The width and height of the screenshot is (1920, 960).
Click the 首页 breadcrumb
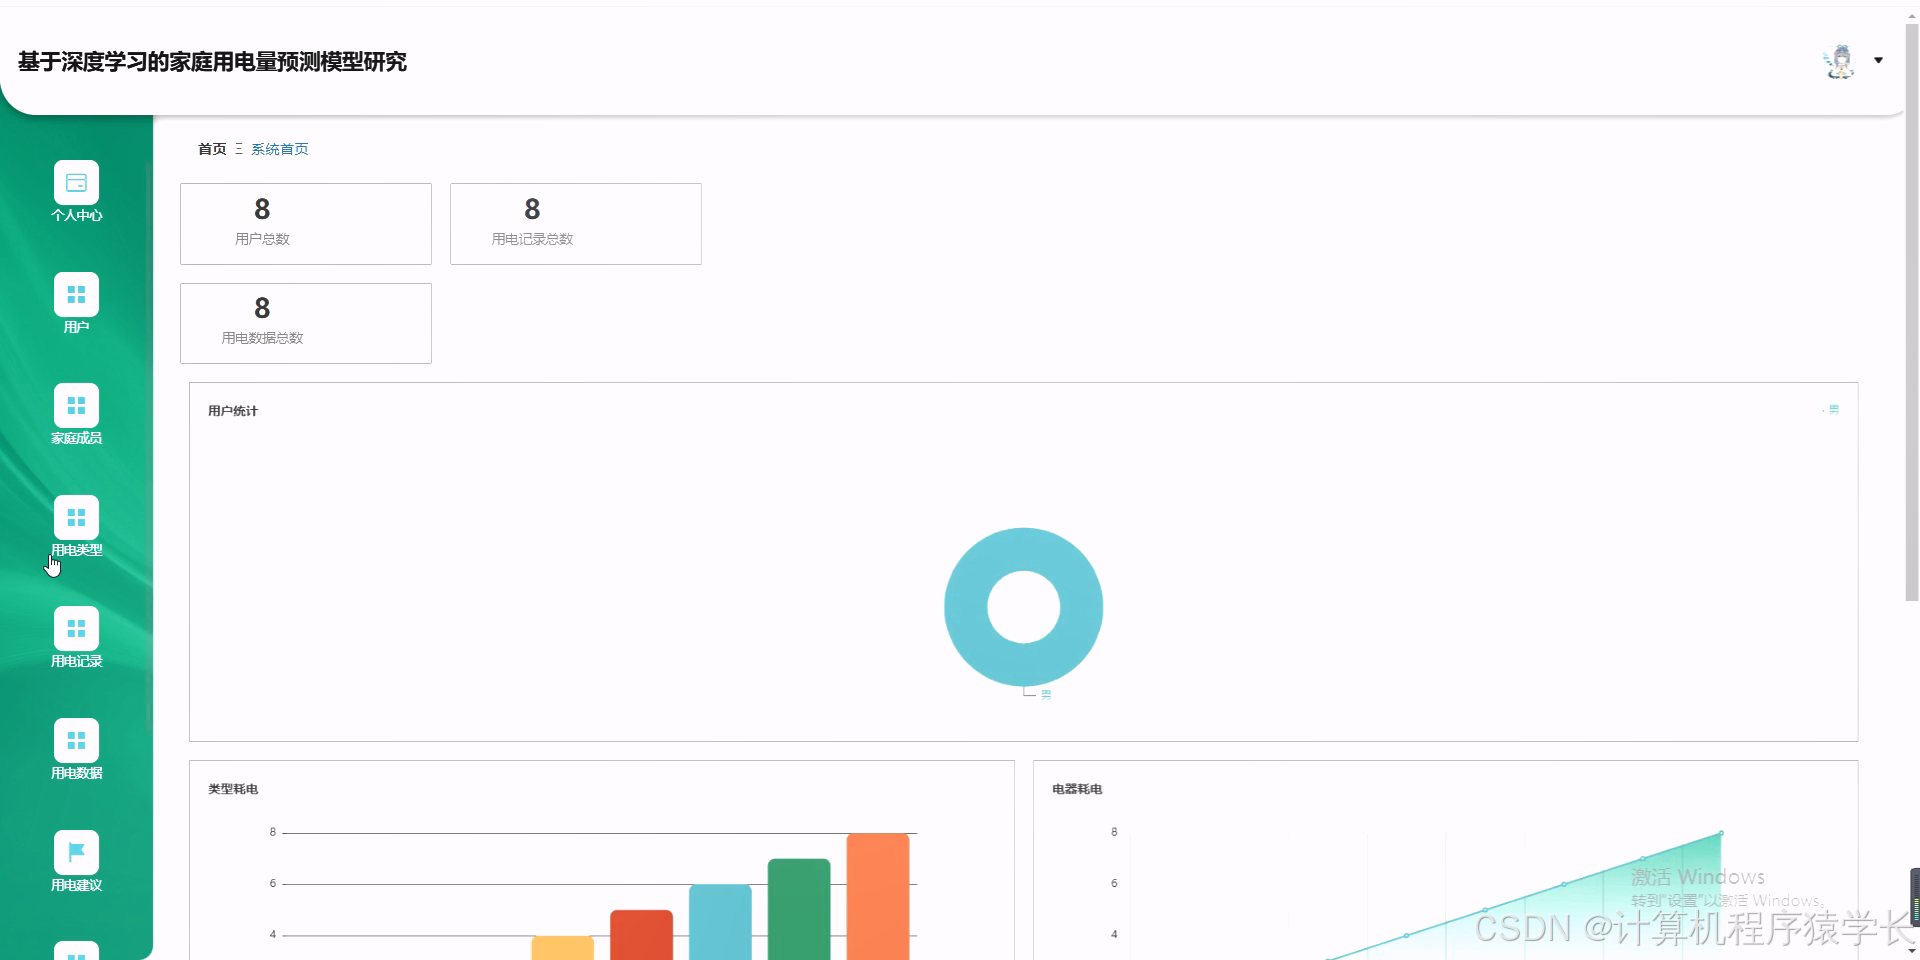tap(212, 149)
